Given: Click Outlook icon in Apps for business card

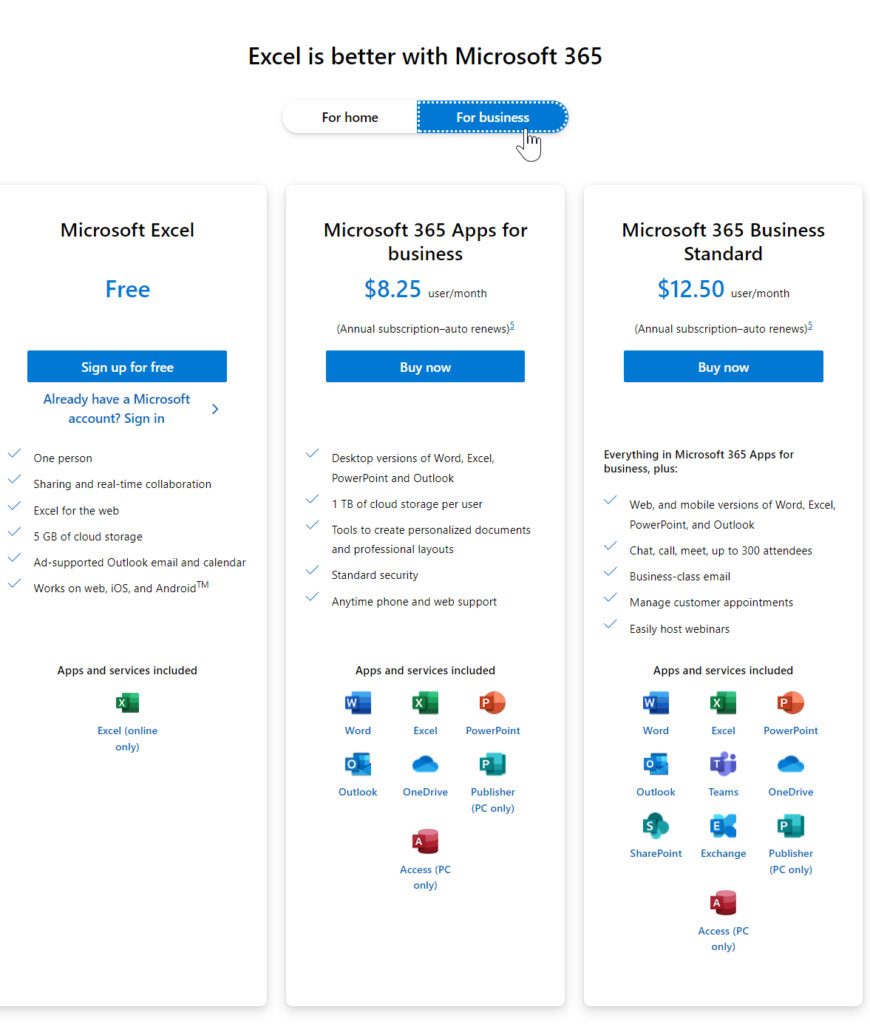Looking at the screenshot, I should pos(358,765).
